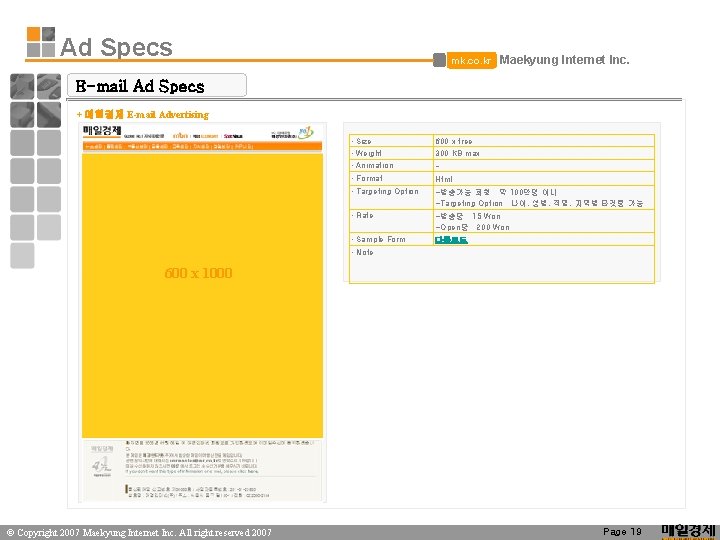Viewport: 720px width, 540px height.
Task: Click 'Maekyung Internet Inc.' header text
Action: 564,60
